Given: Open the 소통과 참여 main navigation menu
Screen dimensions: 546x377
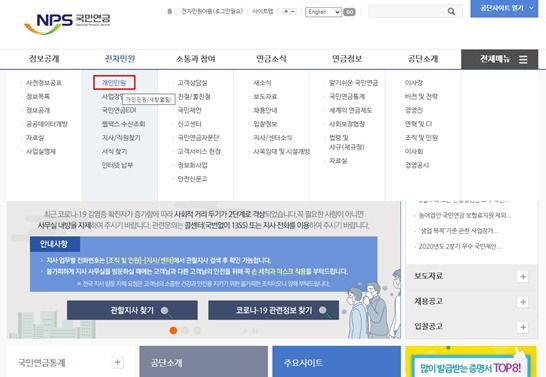Looking at the screenshot, I should tap(196, 59).
